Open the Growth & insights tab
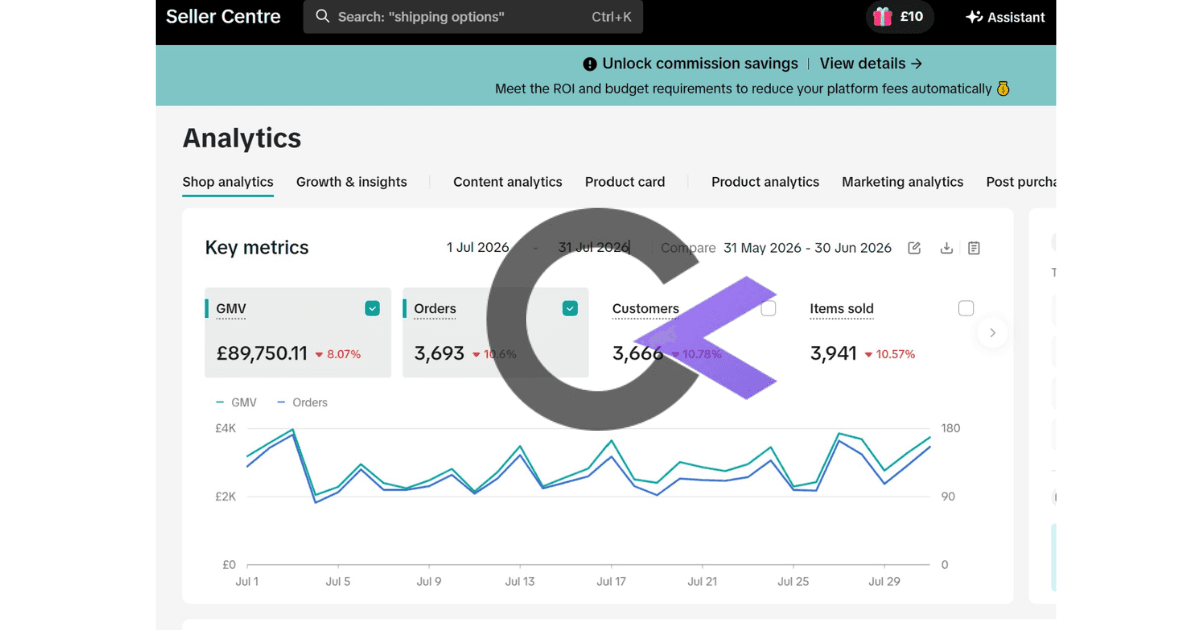This screenshot has height=630, width=1200. pos(351,182)
